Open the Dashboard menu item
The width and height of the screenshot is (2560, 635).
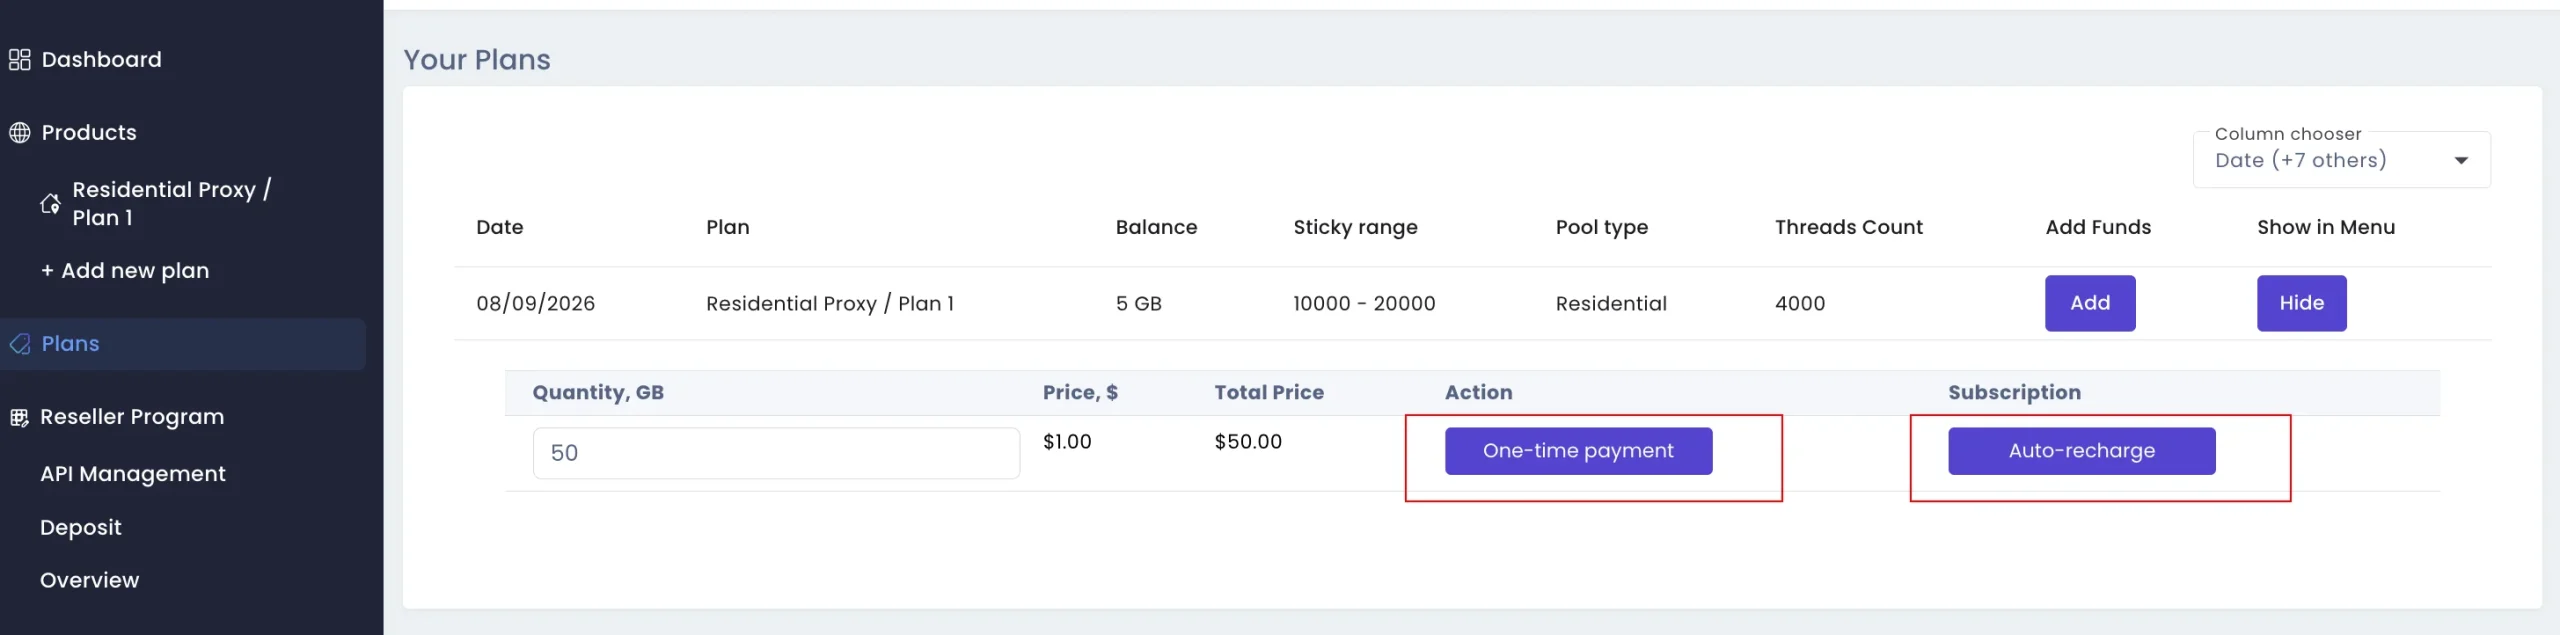[x=101, y=60]
